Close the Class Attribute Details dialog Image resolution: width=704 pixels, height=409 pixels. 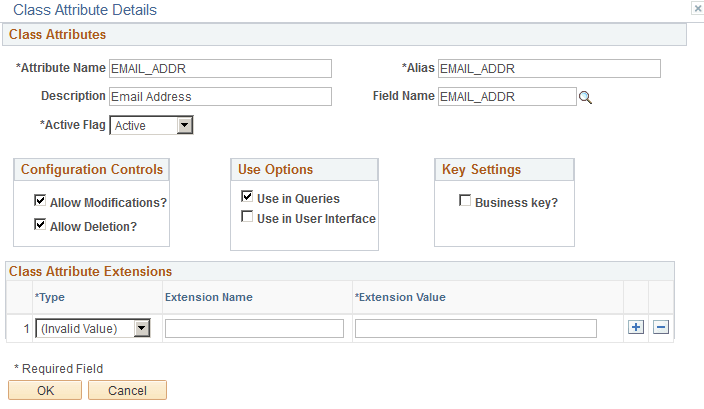coord(696,8)
